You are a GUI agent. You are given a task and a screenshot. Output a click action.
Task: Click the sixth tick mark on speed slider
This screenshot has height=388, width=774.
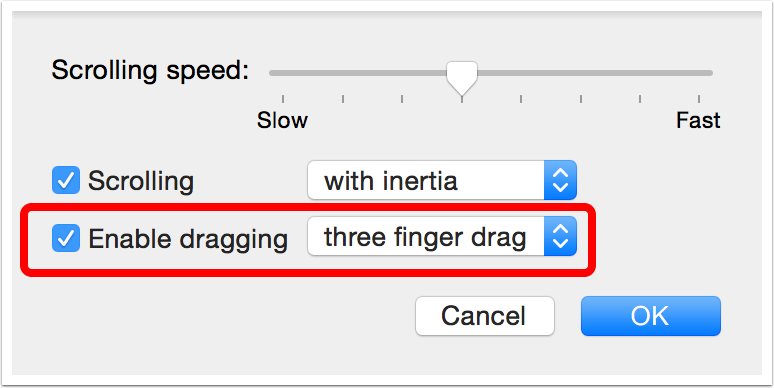(x=580, y=99)
